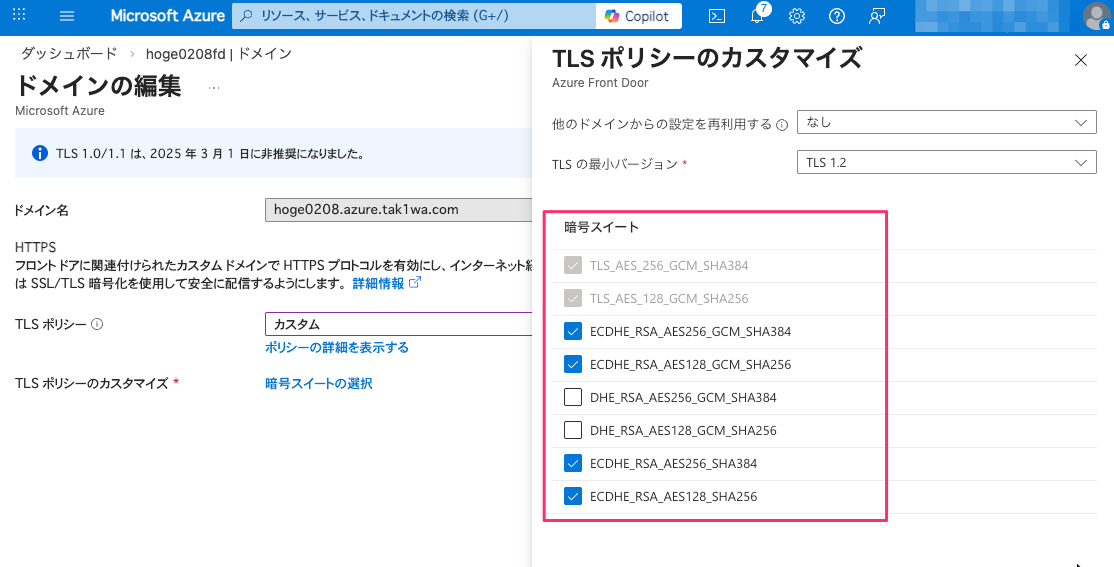Click the ドメイン名 label
Image resolution: width=1114 pixels, height=567 pixels.
tap(42, 210)
